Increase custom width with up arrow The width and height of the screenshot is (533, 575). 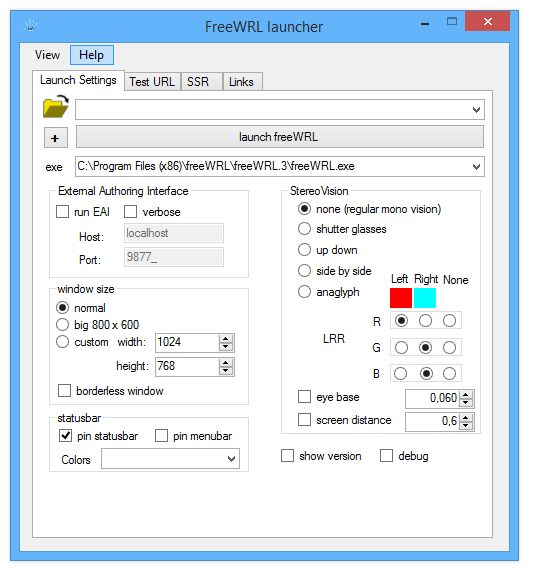click(226, 339)
